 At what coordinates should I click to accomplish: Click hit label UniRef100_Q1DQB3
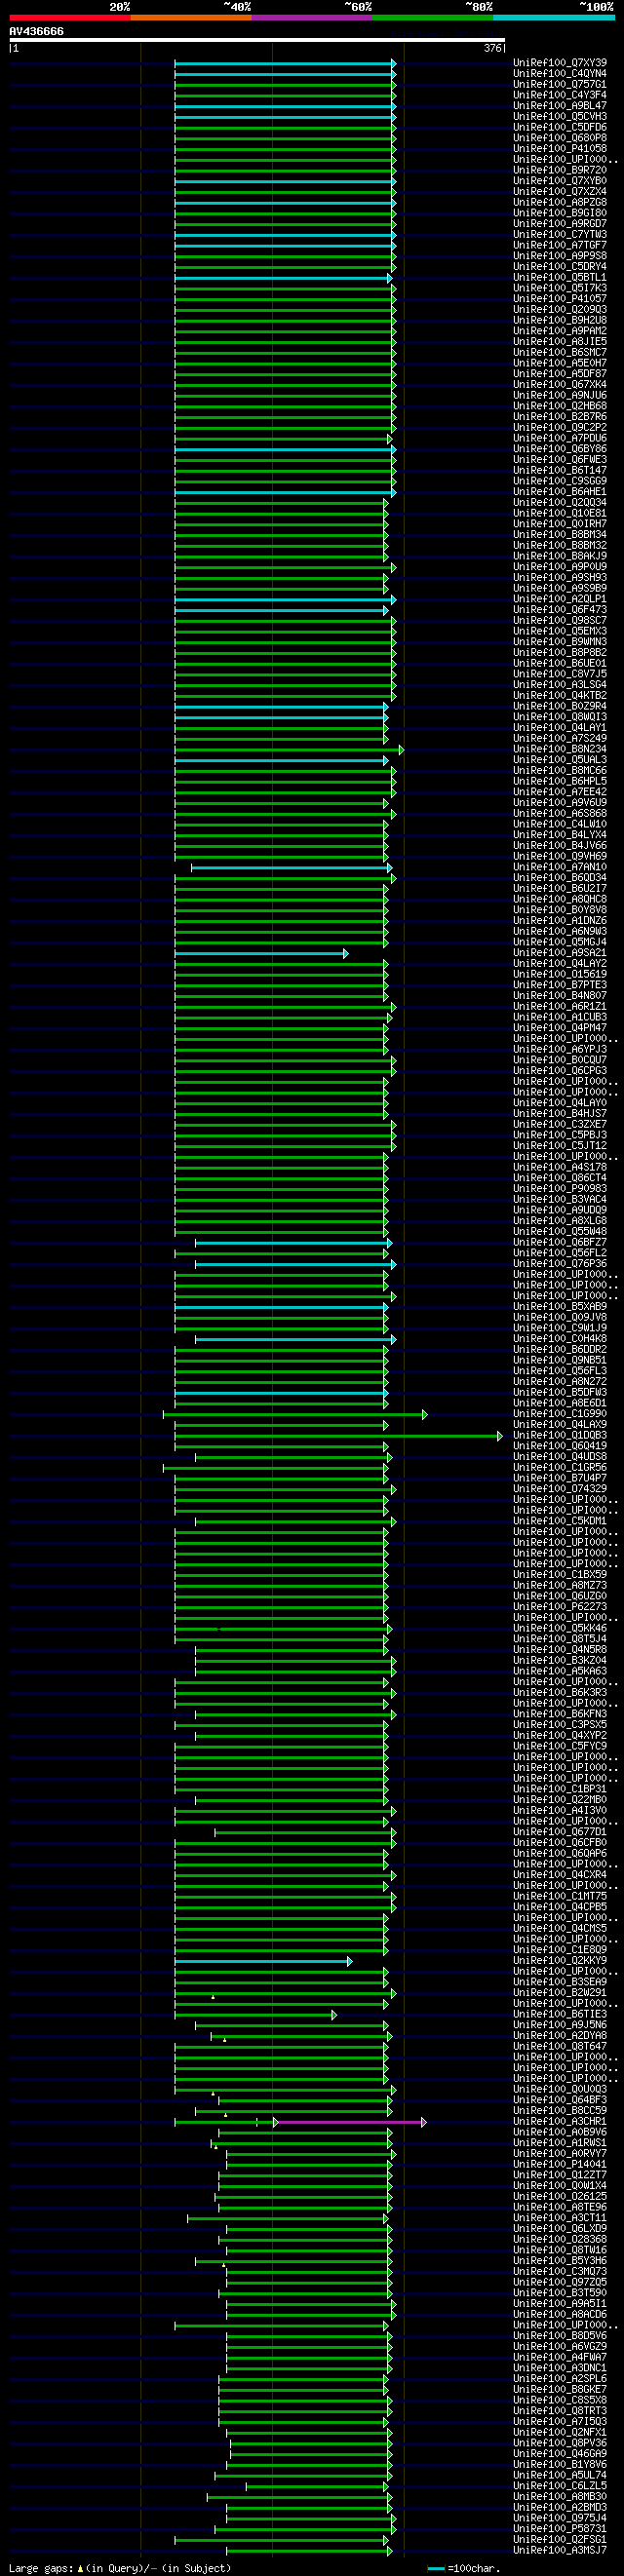point(560,1436)
